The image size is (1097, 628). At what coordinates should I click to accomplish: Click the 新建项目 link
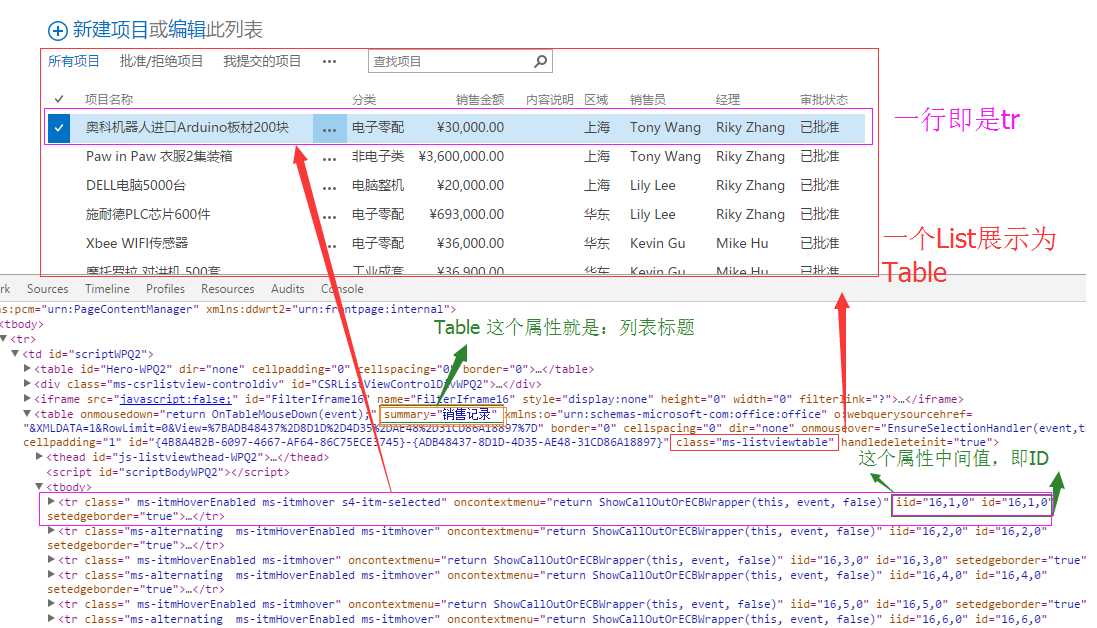point(111,30)
